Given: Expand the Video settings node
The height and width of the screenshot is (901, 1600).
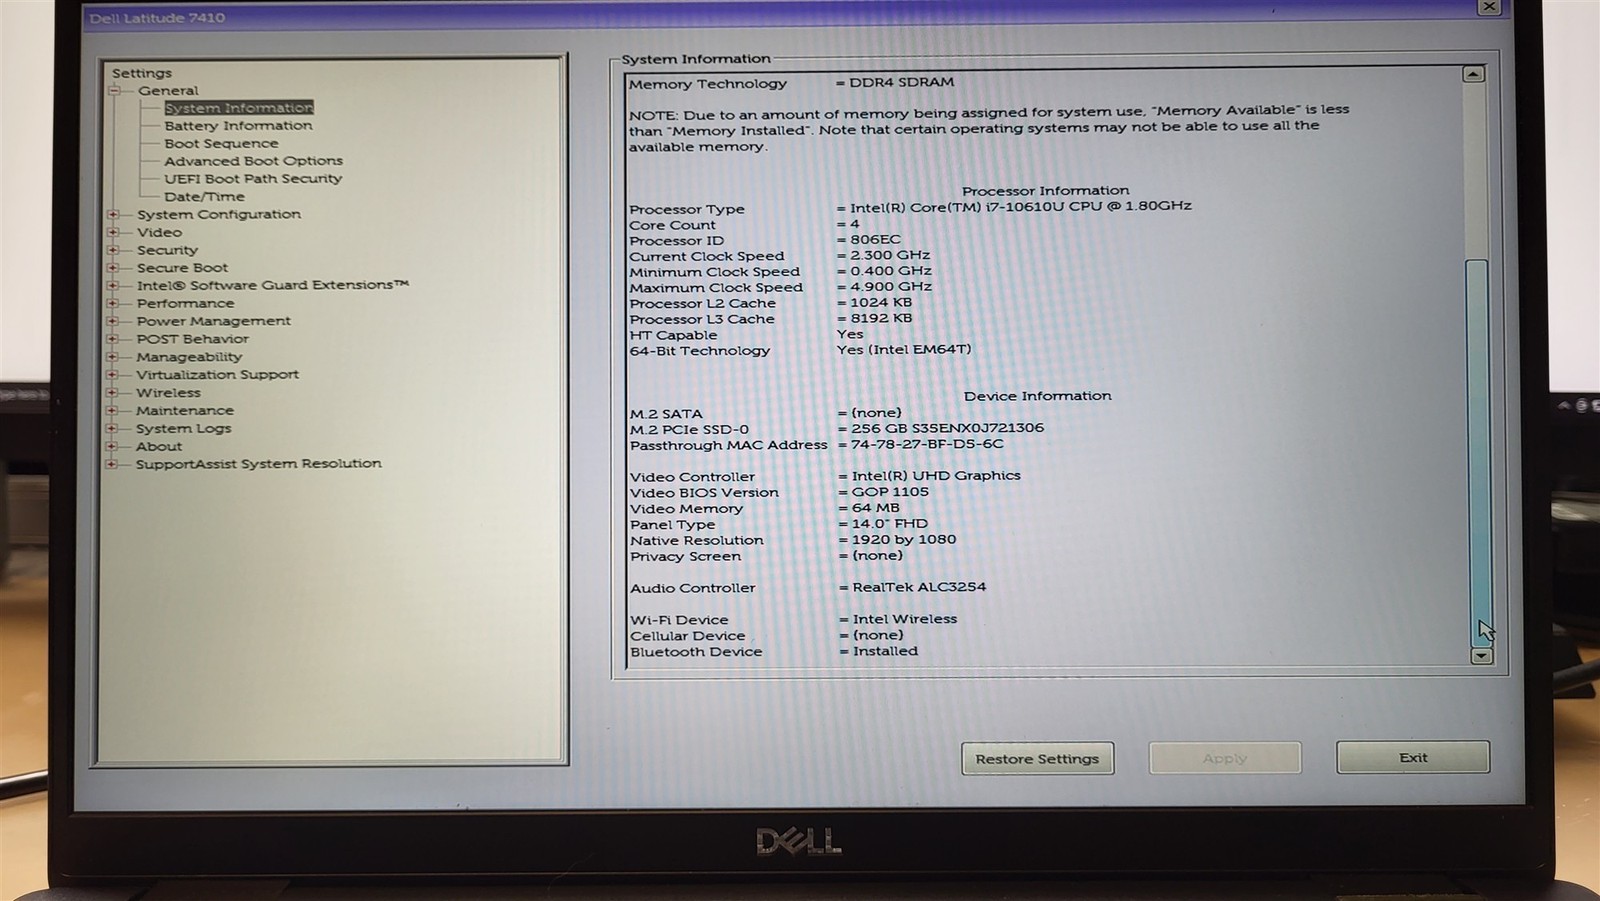Looking at the screenshot, I should tap(113, 233).
